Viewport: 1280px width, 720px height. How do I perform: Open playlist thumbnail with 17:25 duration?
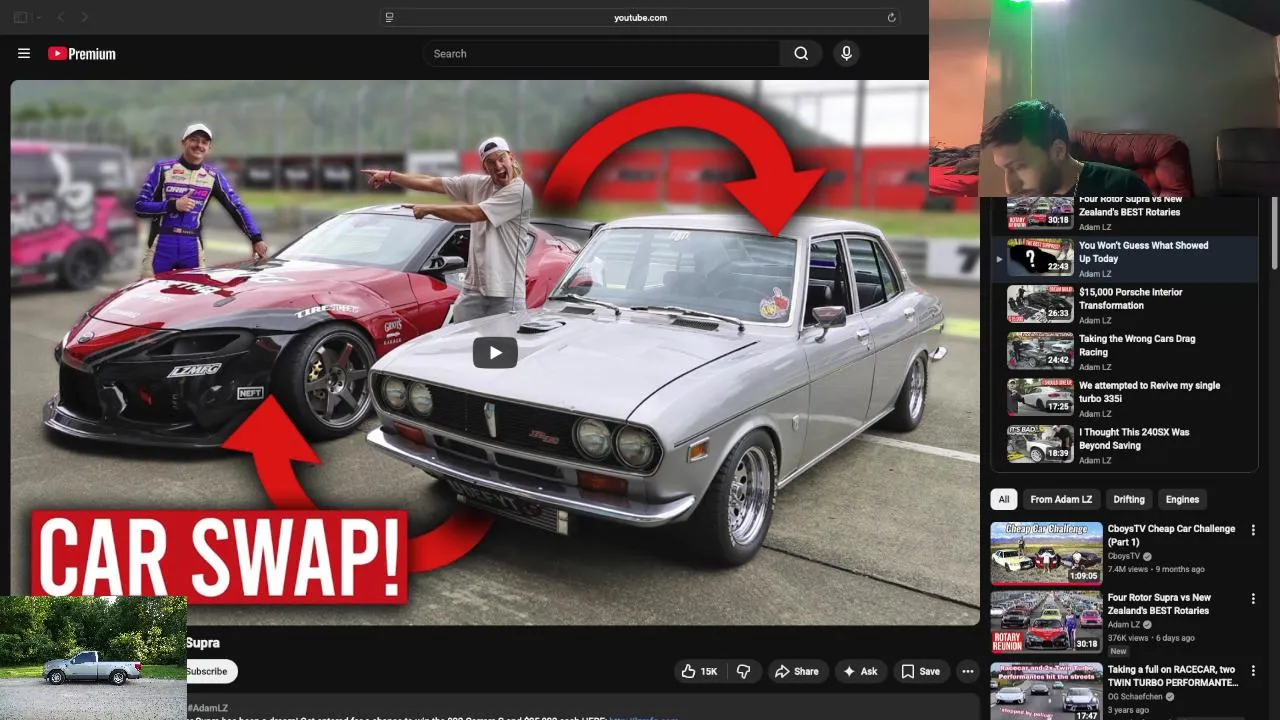pyautogui.click(x=1040, y=398)
